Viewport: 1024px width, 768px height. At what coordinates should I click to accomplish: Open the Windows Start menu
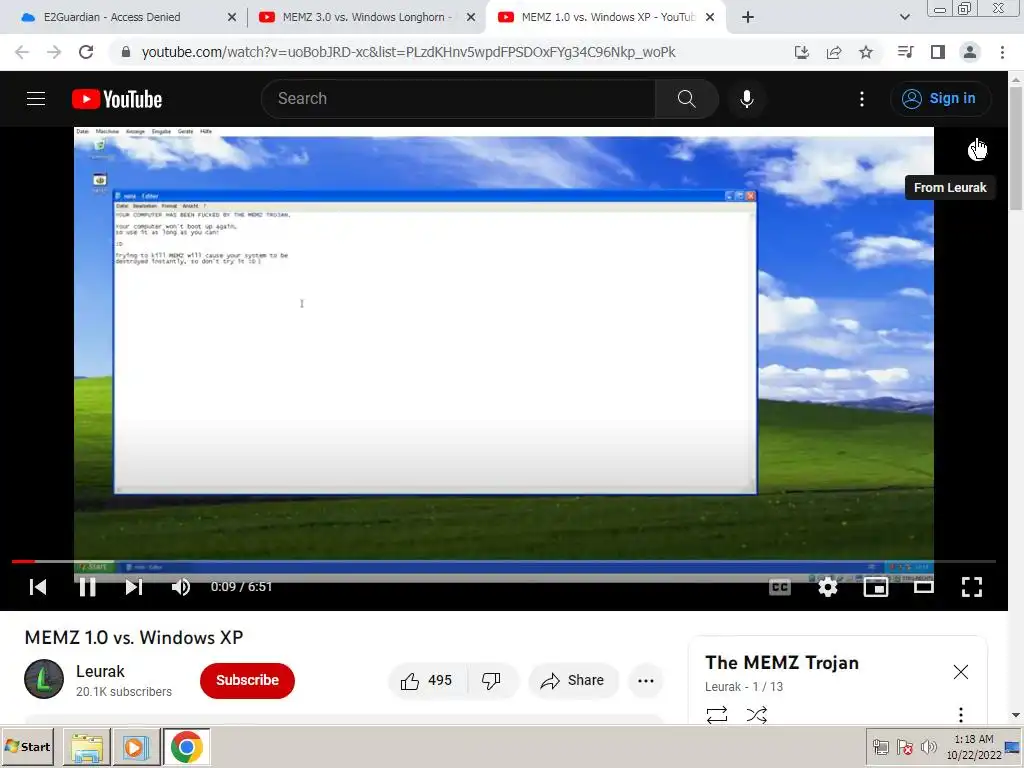pos(27,746)
